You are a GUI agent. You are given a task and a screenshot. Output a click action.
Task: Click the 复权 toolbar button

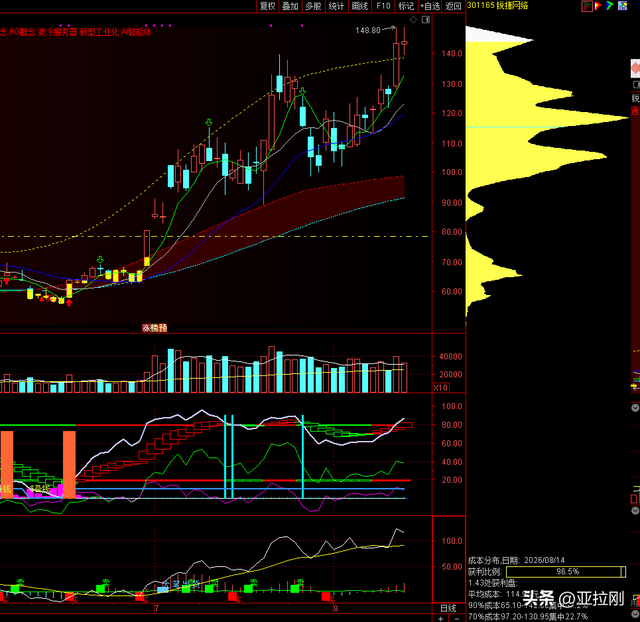point(268,6)
